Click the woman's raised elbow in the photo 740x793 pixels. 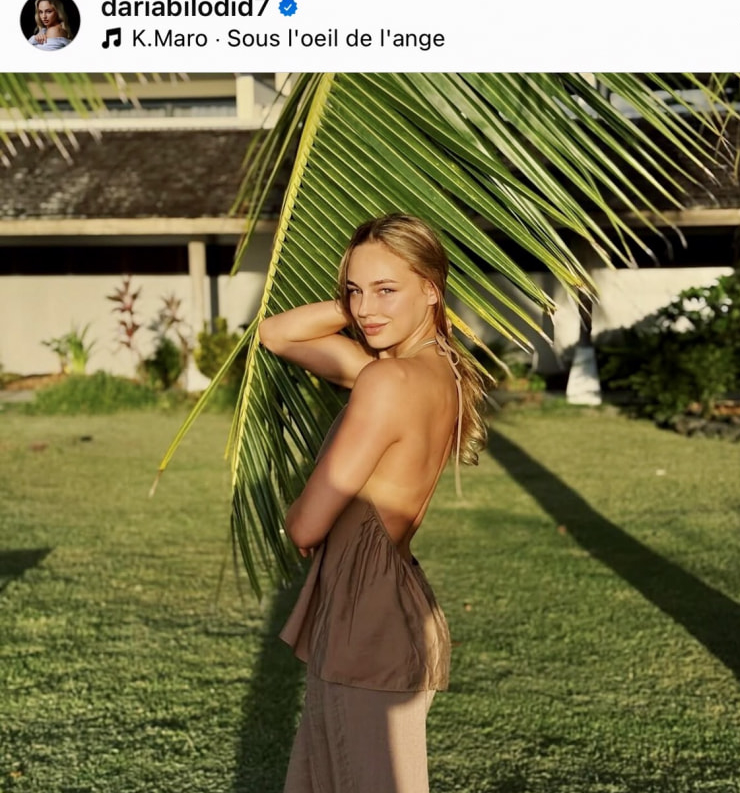pyautogui.click(x=268, y=331)
